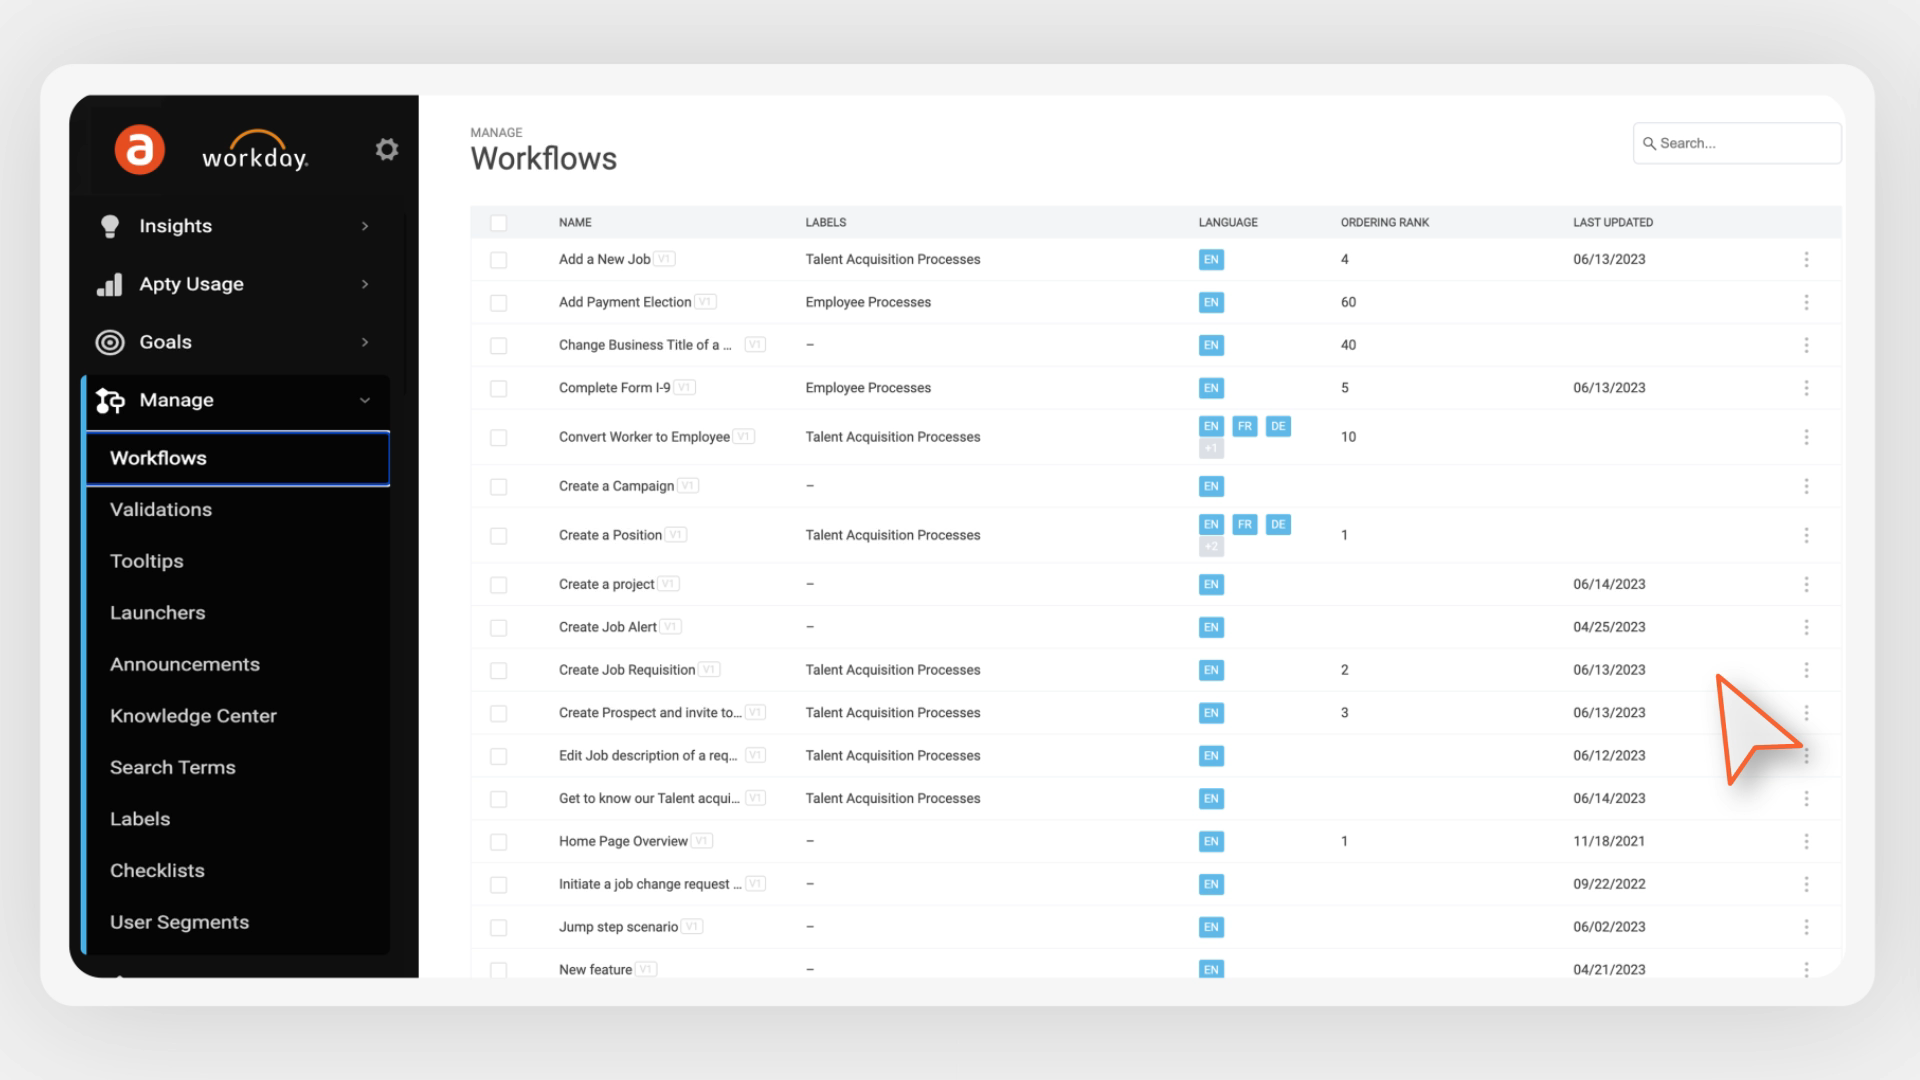
Task: Expand the Insights menu chevron
Action: [365, 227]
